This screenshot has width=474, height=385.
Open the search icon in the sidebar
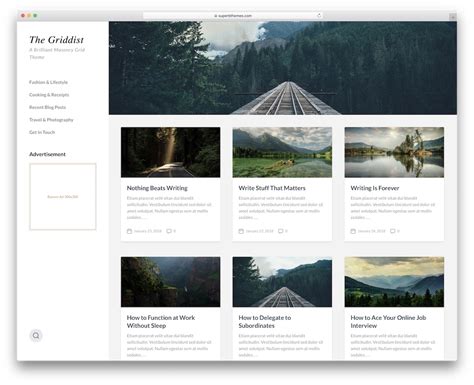tap(36, 335)
